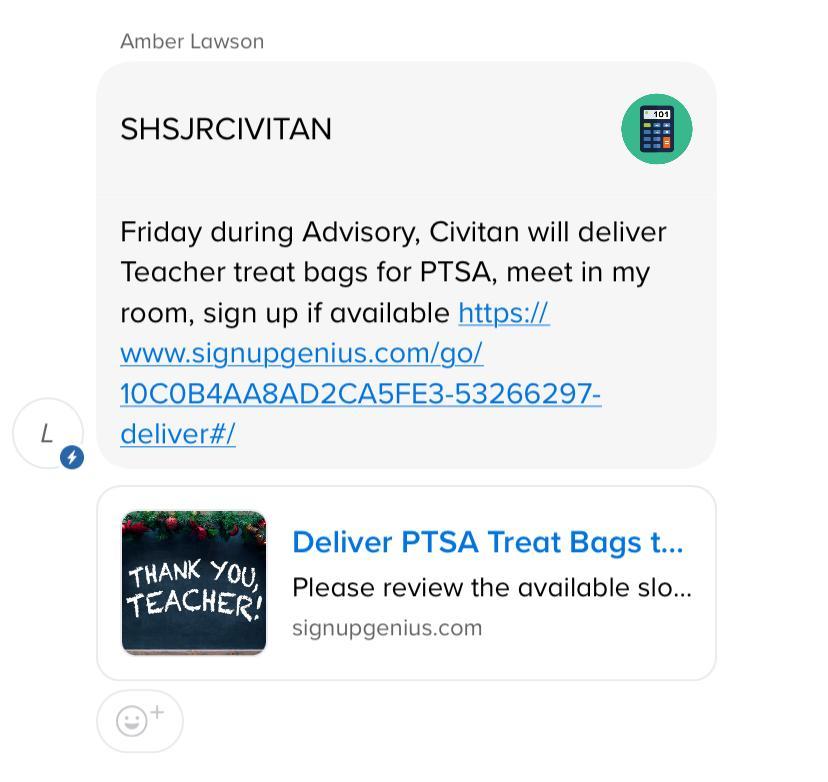Screen dimensions: 828x782
Task: Click 'room, sign up if available' text
Action: [285, 314]
